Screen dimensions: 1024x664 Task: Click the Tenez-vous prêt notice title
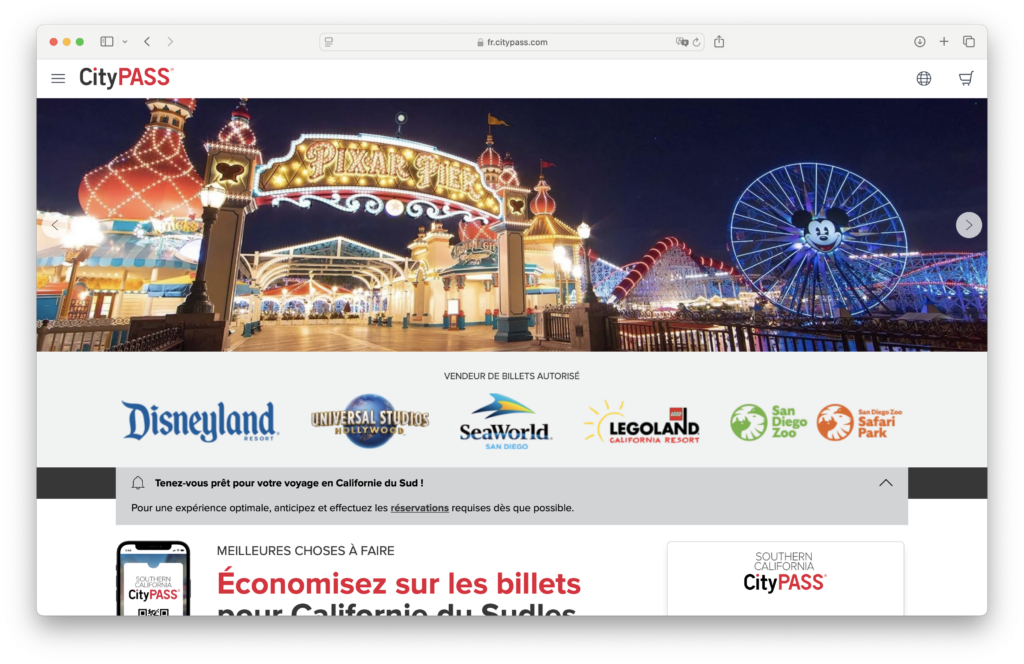click(289, 483)
